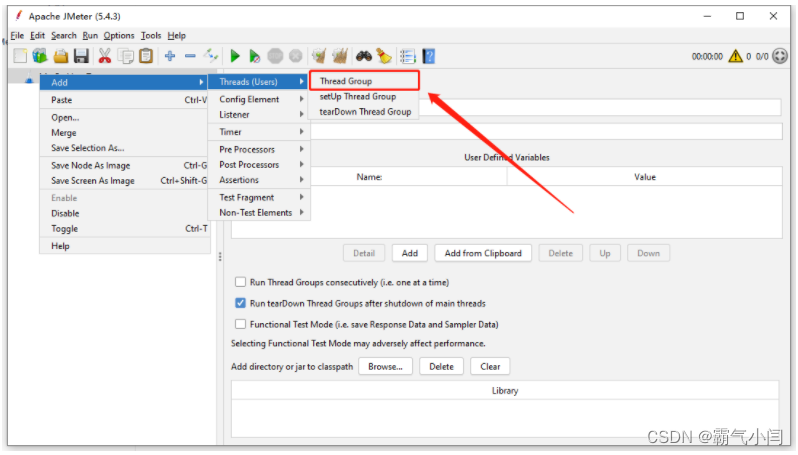Select setUp Thread Group item
This screenshot has width=798, height=455.
(364, 97)
